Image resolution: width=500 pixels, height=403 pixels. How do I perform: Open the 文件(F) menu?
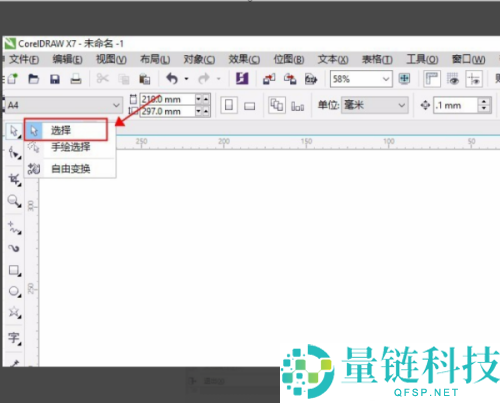(24, 60)
